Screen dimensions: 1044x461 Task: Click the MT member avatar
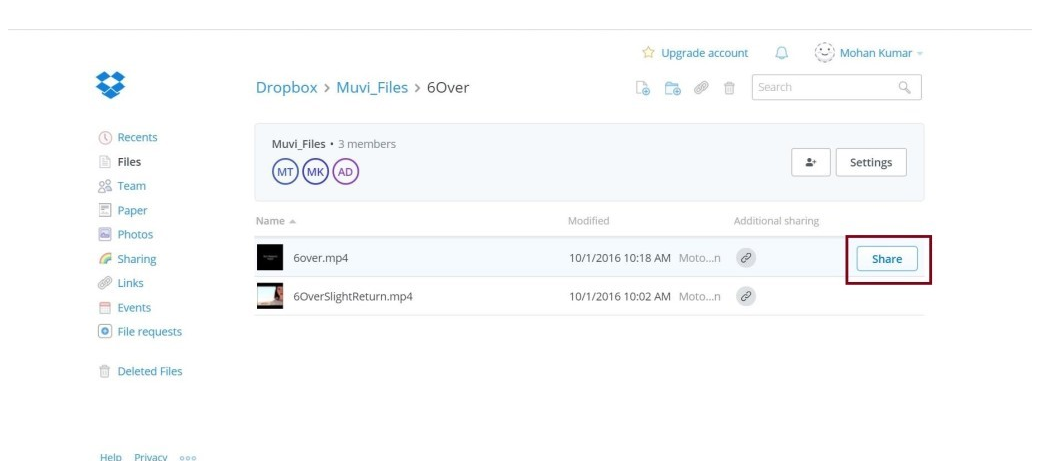pyautogui.click(x=285, y=172)
